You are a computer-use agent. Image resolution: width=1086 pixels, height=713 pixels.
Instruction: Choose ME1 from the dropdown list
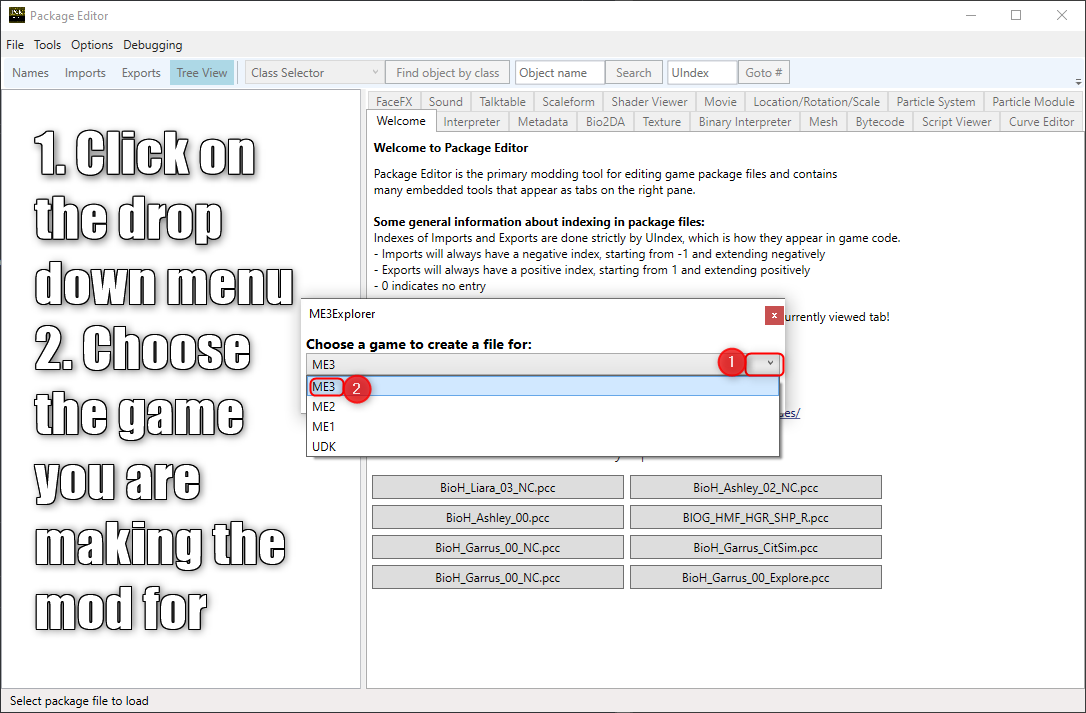coord(543,427)
